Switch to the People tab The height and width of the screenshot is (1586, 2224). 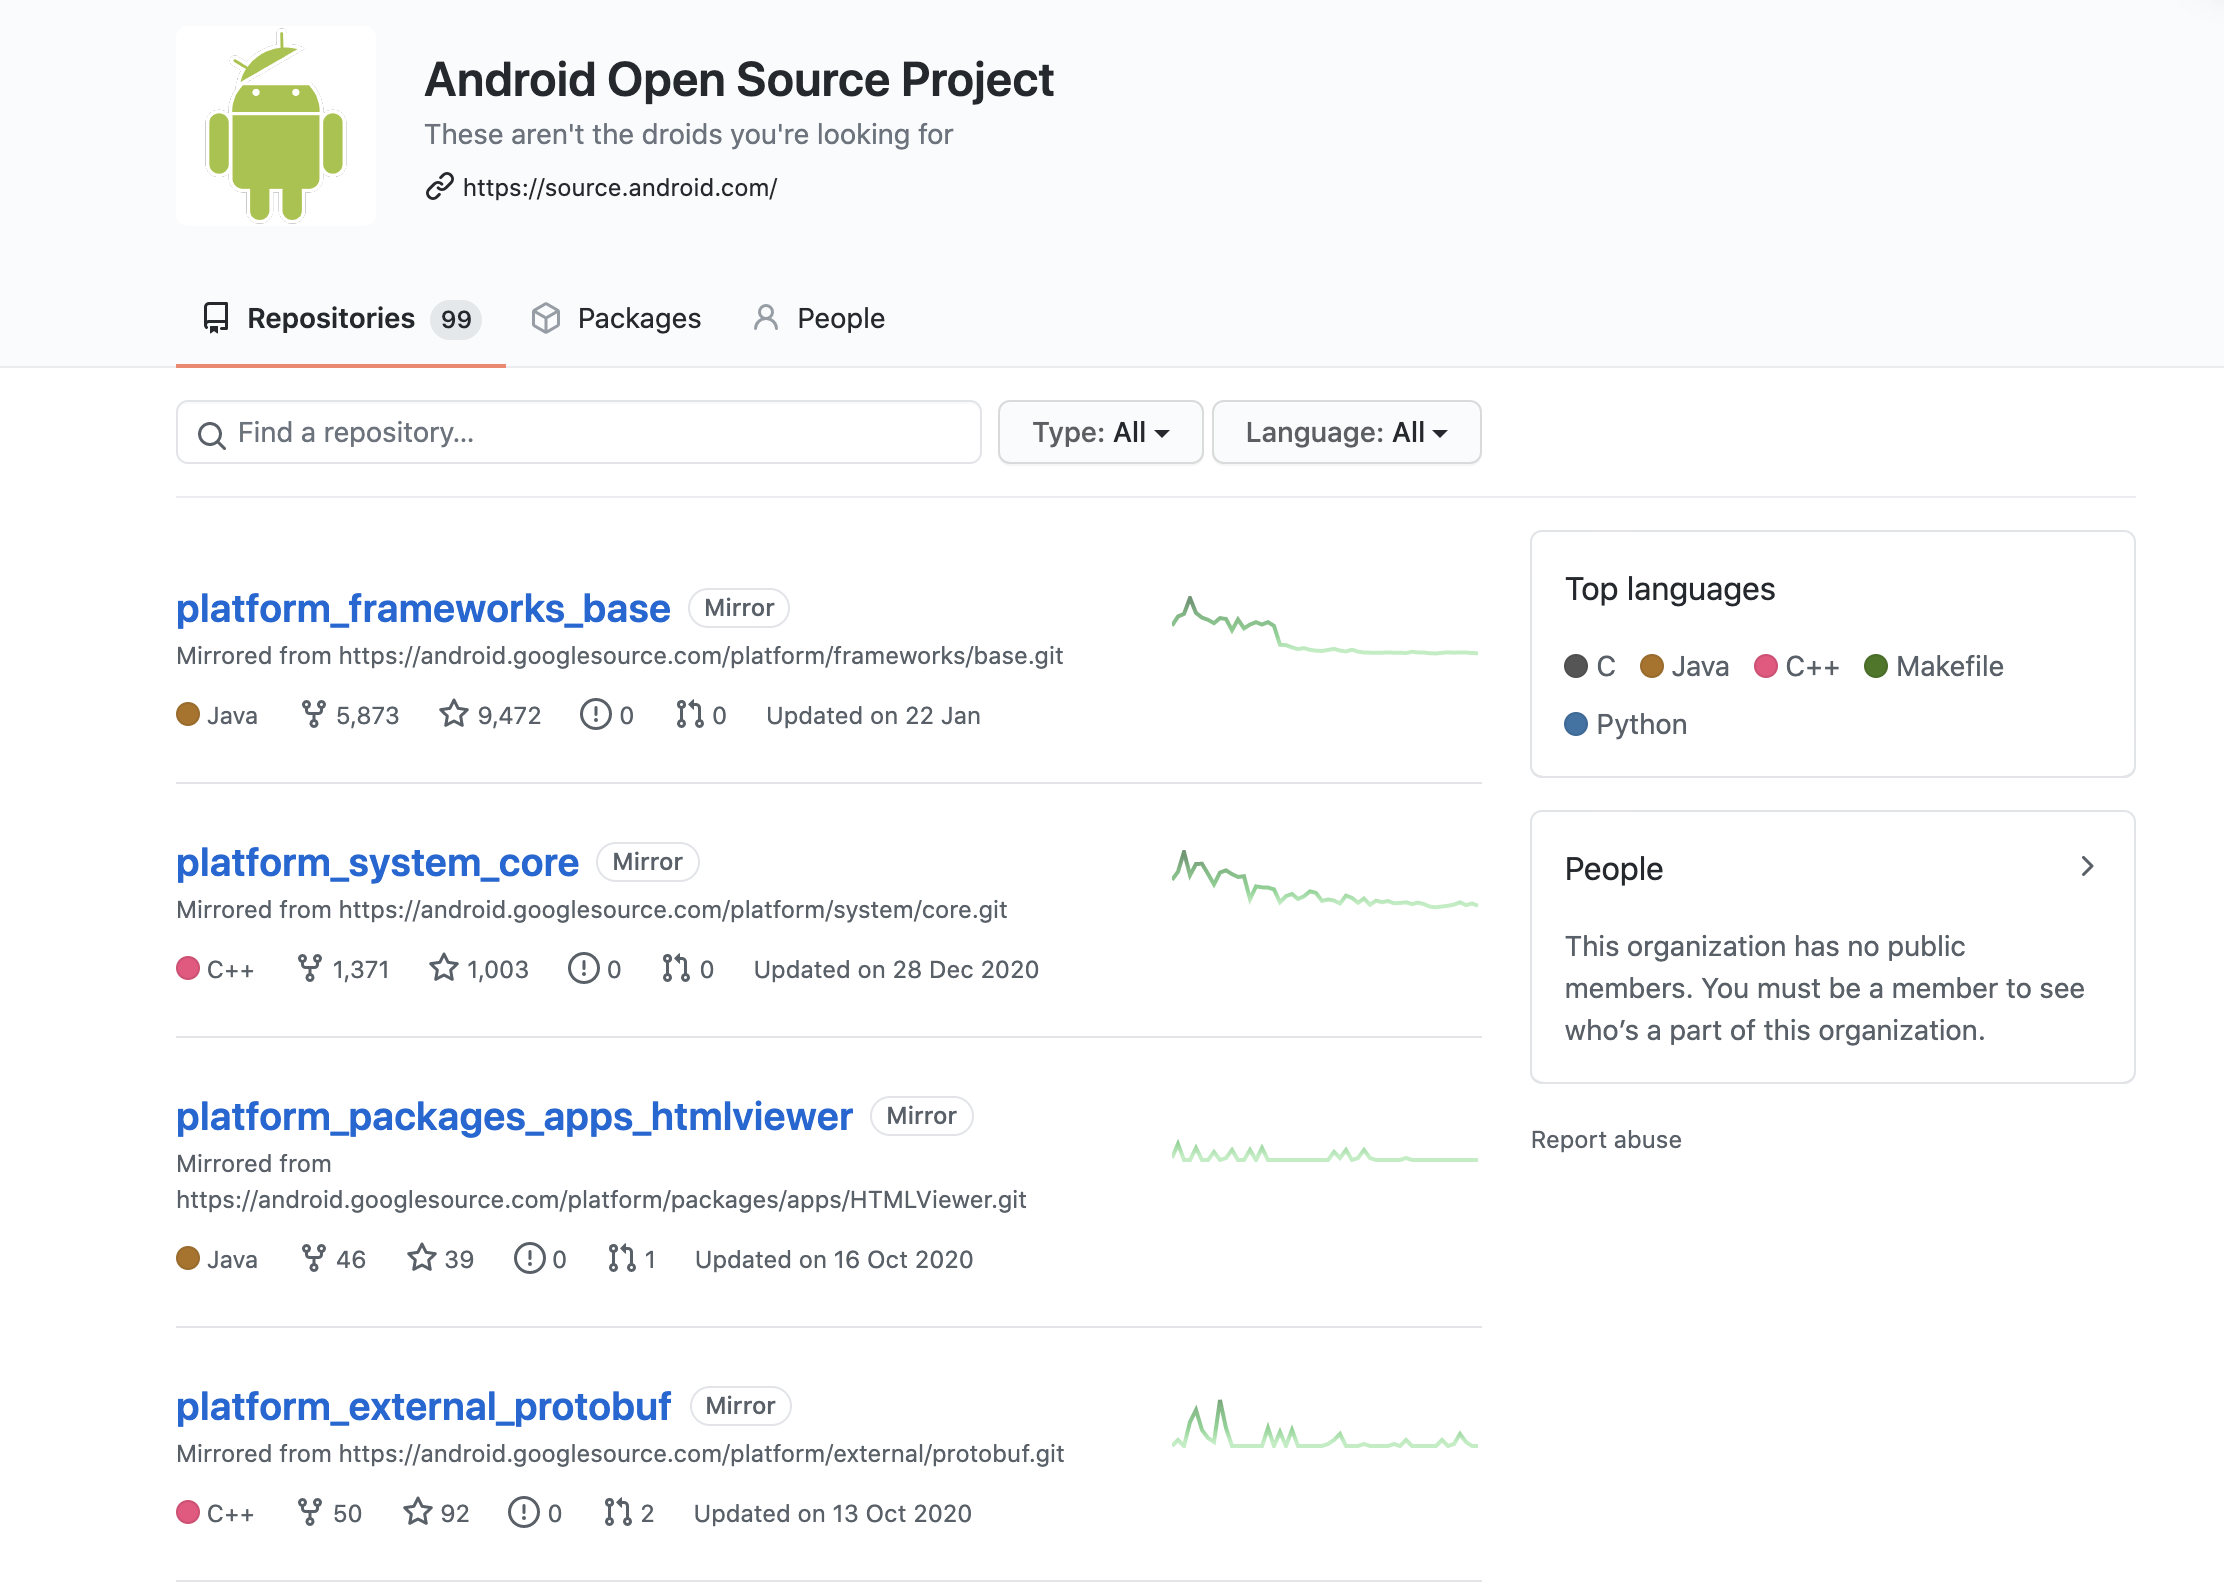click(819, 318)
